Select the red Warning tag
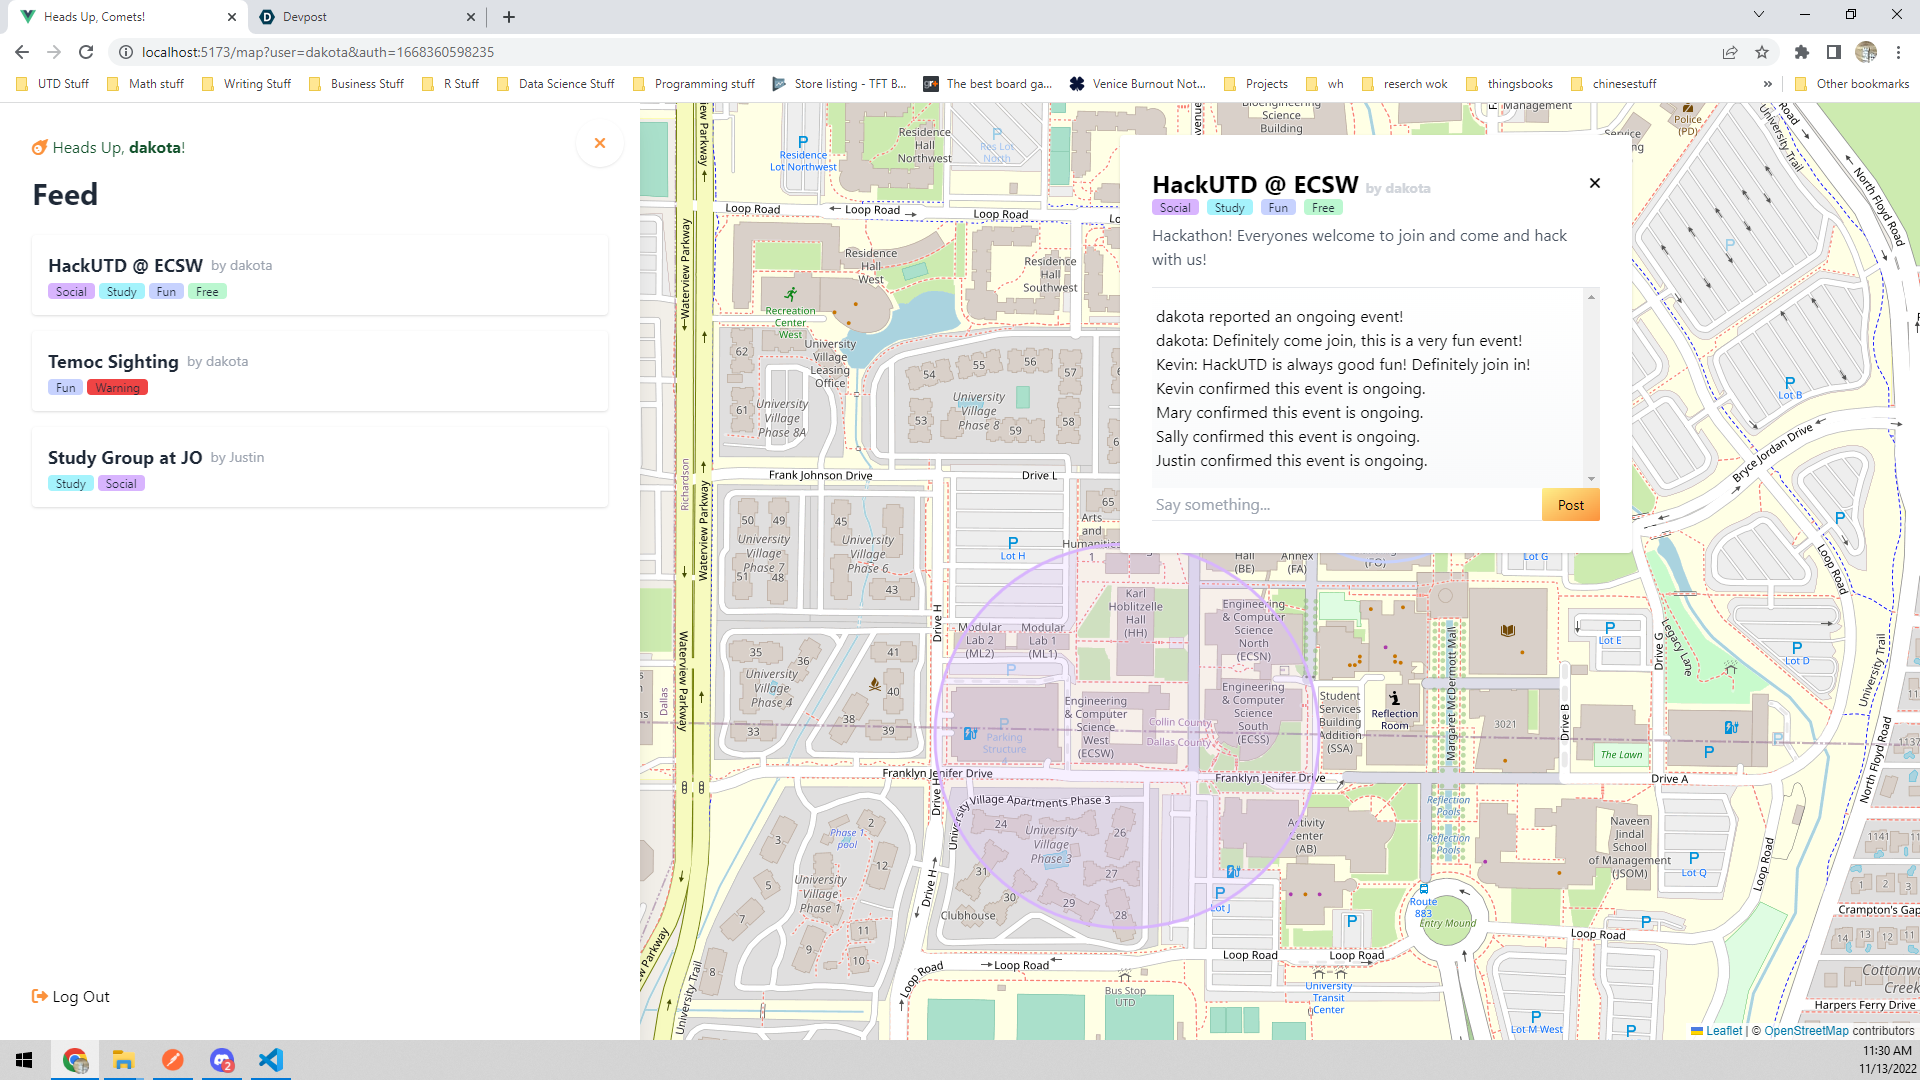The width and height of the screenshot is (1920, 1080). click(117, 388)
